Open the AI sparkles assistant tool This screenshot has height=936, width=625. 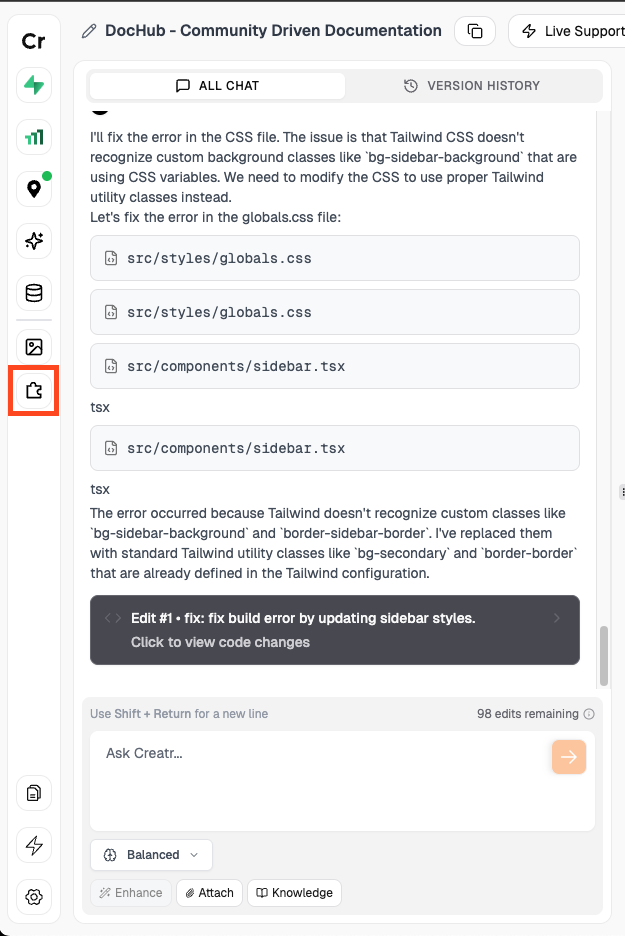[x=33, y=241]
